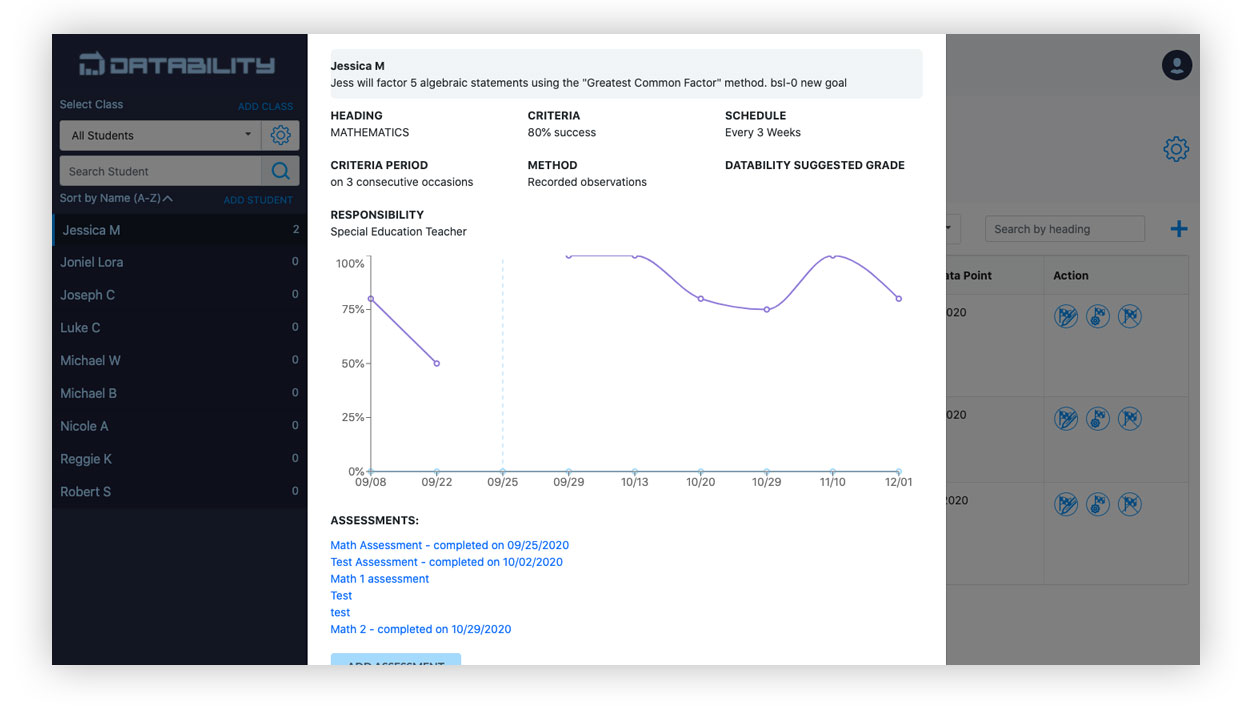
Task: Open the partially hidden dropdown beside heading search
Action: tap(952, 229)
